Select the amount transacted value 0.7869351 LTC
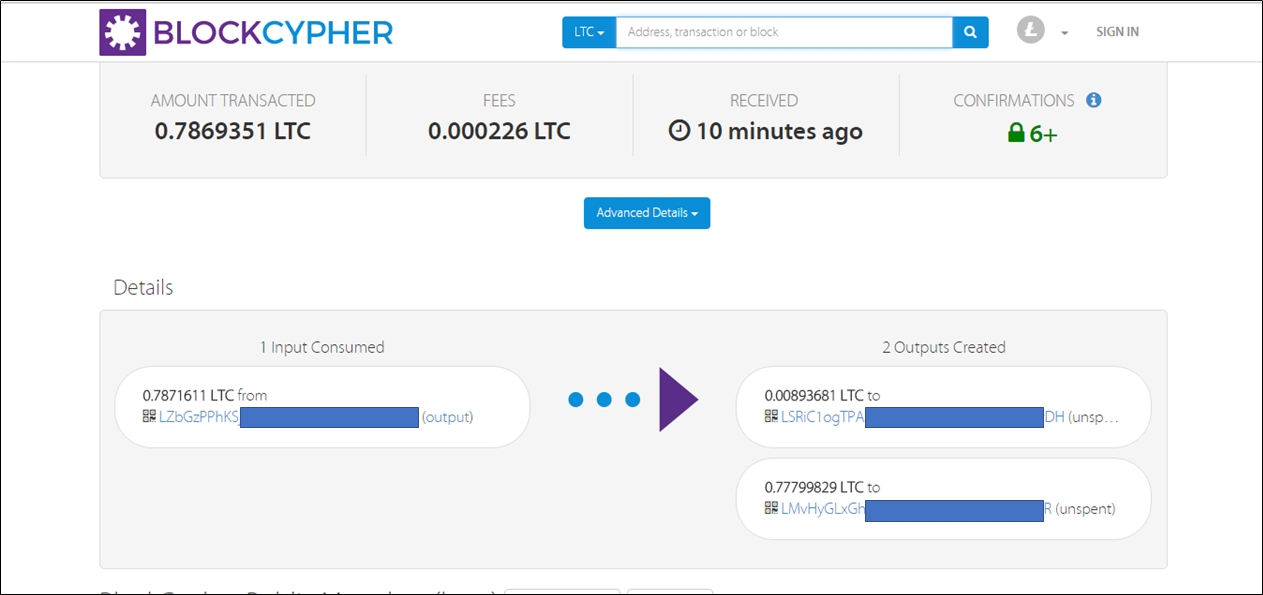The height and width of the screenshot is (595, 1263). pyautogui.click(x=233, y=131)
